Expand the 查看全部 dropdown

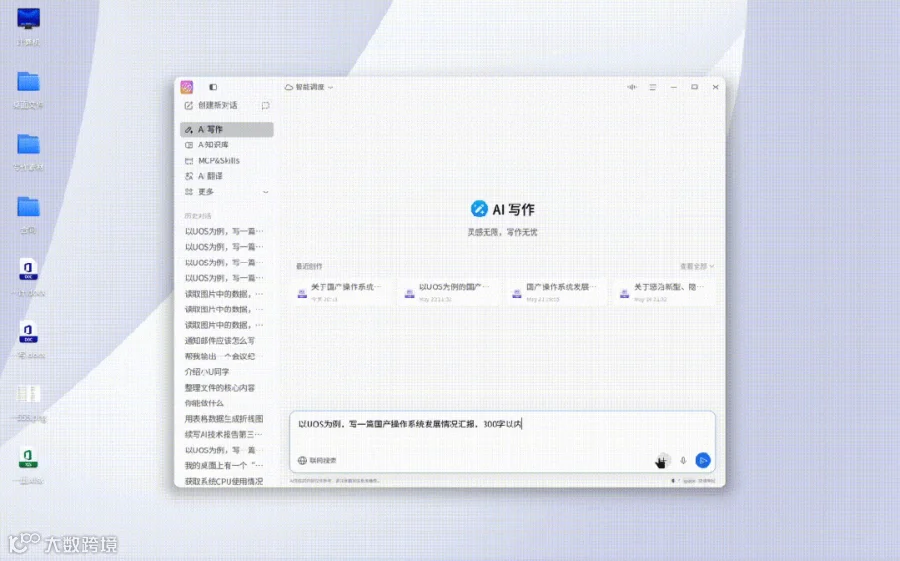pos(697,266)
